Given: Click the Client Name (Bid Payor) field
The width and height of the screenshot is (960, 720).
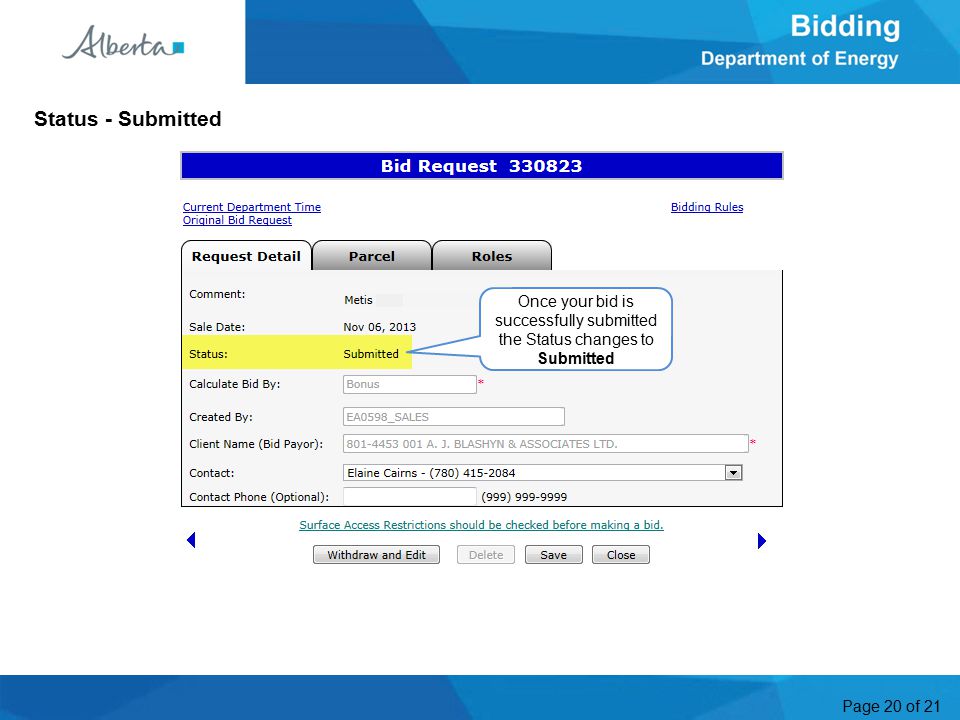Looking at the screenshot, I should pyautogui.click(x=546, y=443).
